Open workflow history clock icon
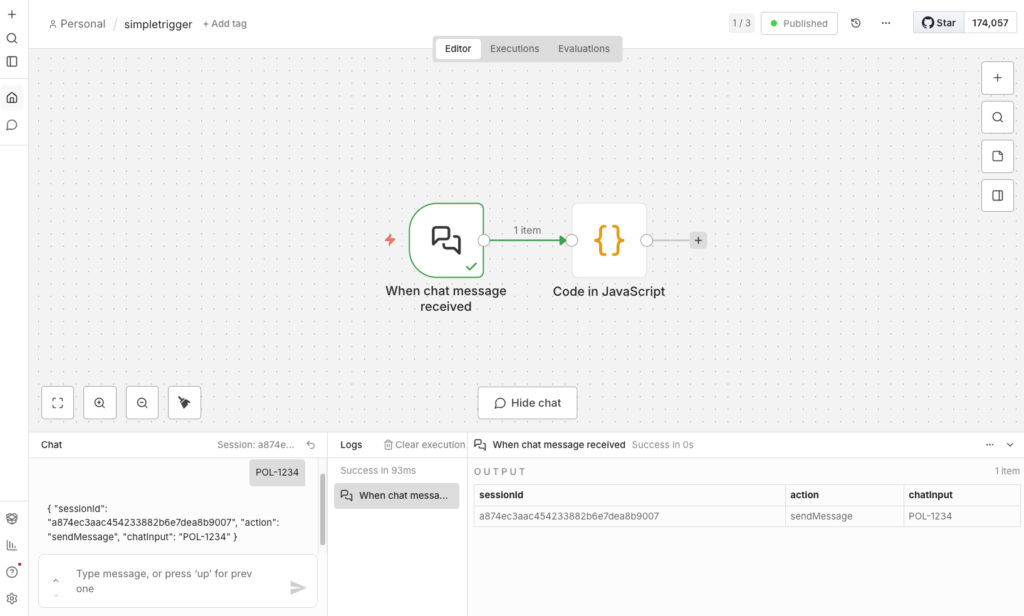Image resolution: width=1024 pixels, height=616 pixels. pyautogui.click(x=856, y=23)
